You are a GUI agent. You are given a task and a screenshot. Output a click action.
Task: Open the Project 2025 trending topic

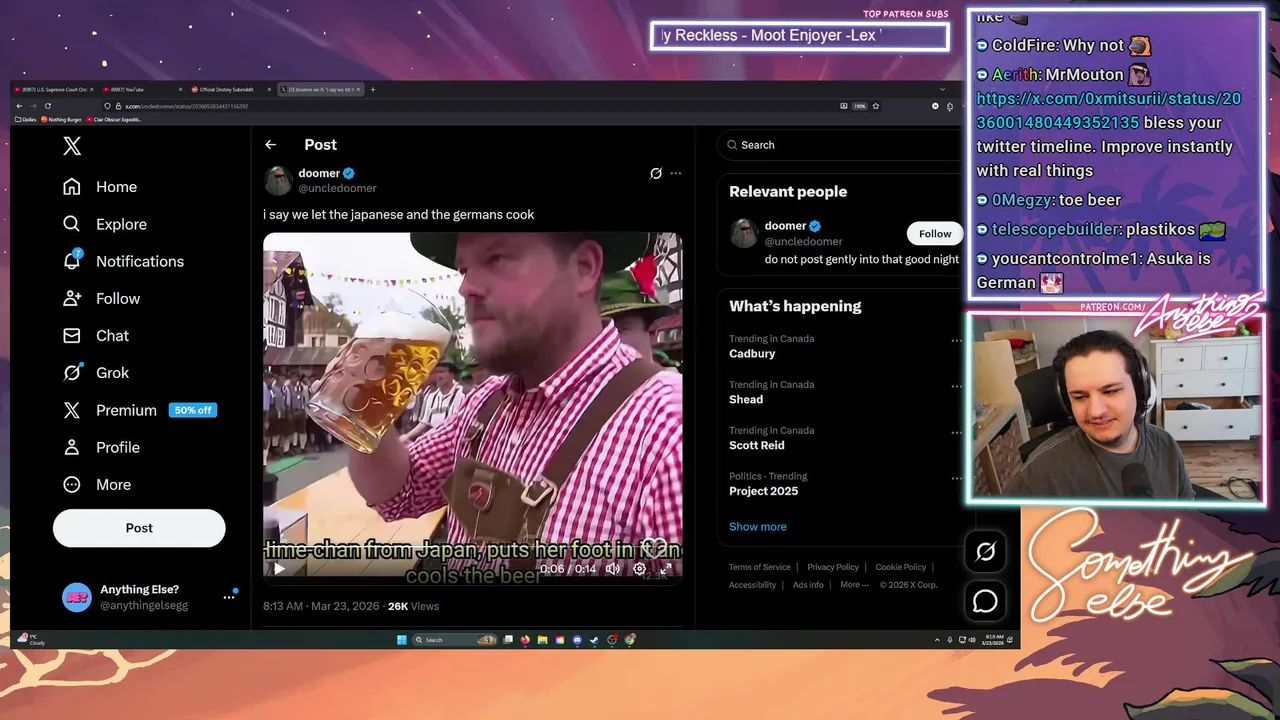click(763, 492)
